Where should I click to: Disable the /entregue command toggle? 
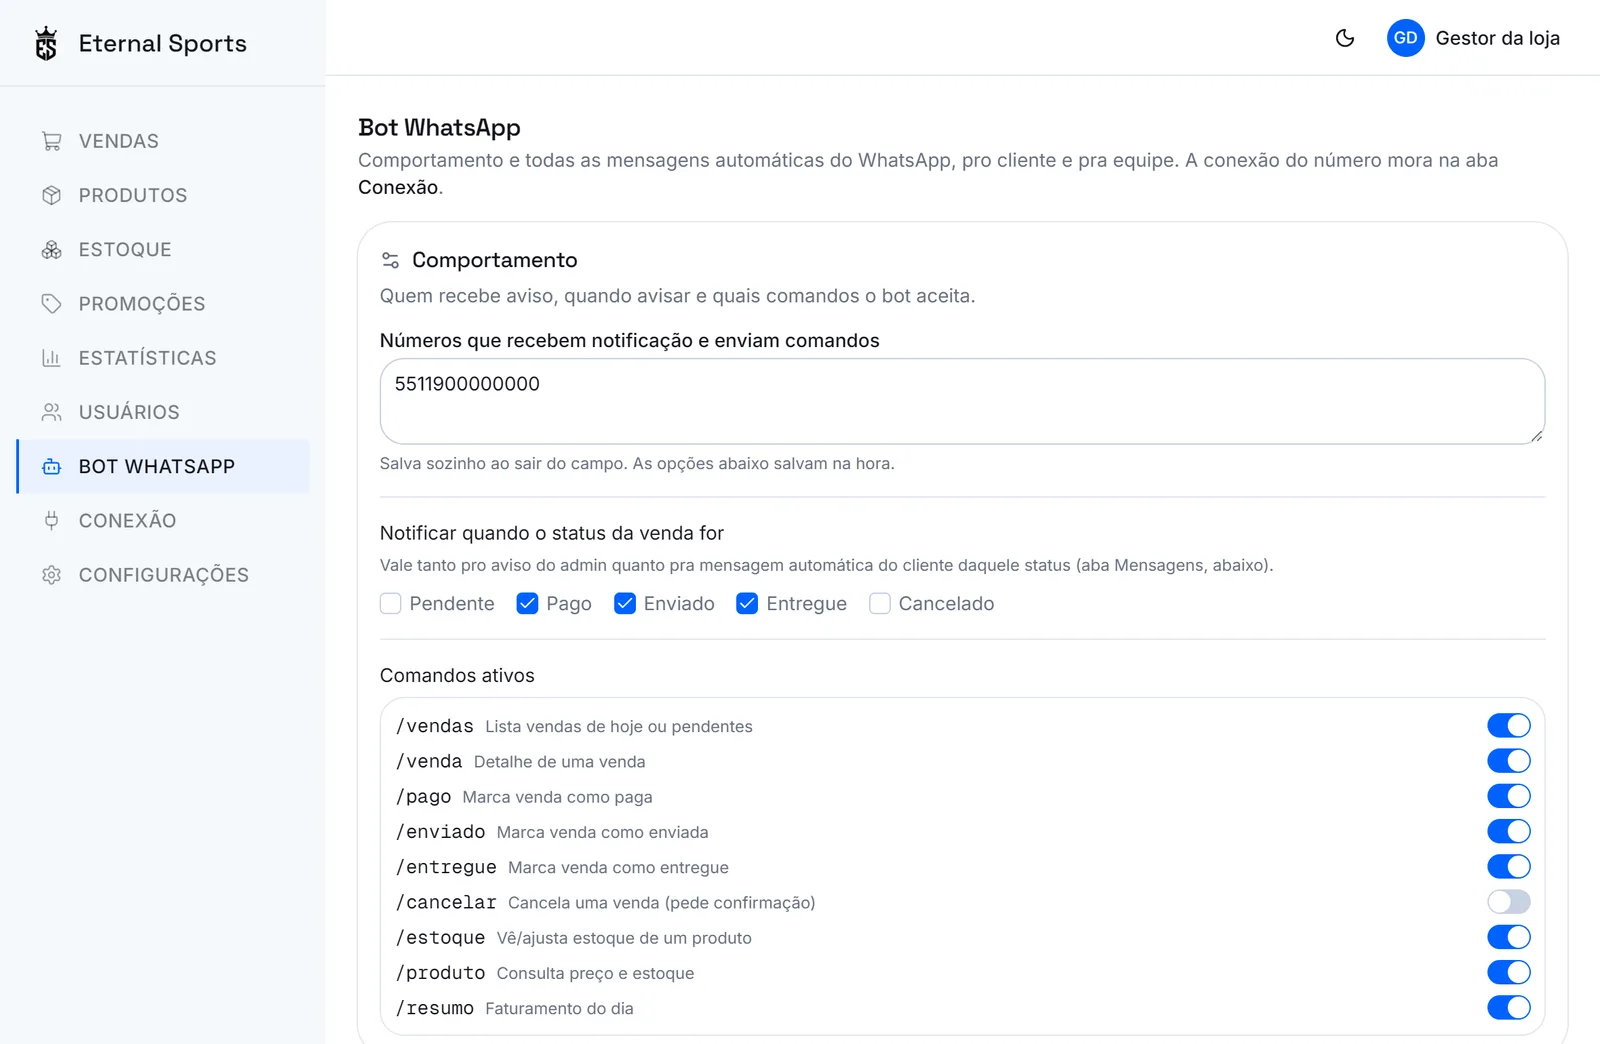click(1509, 866)
